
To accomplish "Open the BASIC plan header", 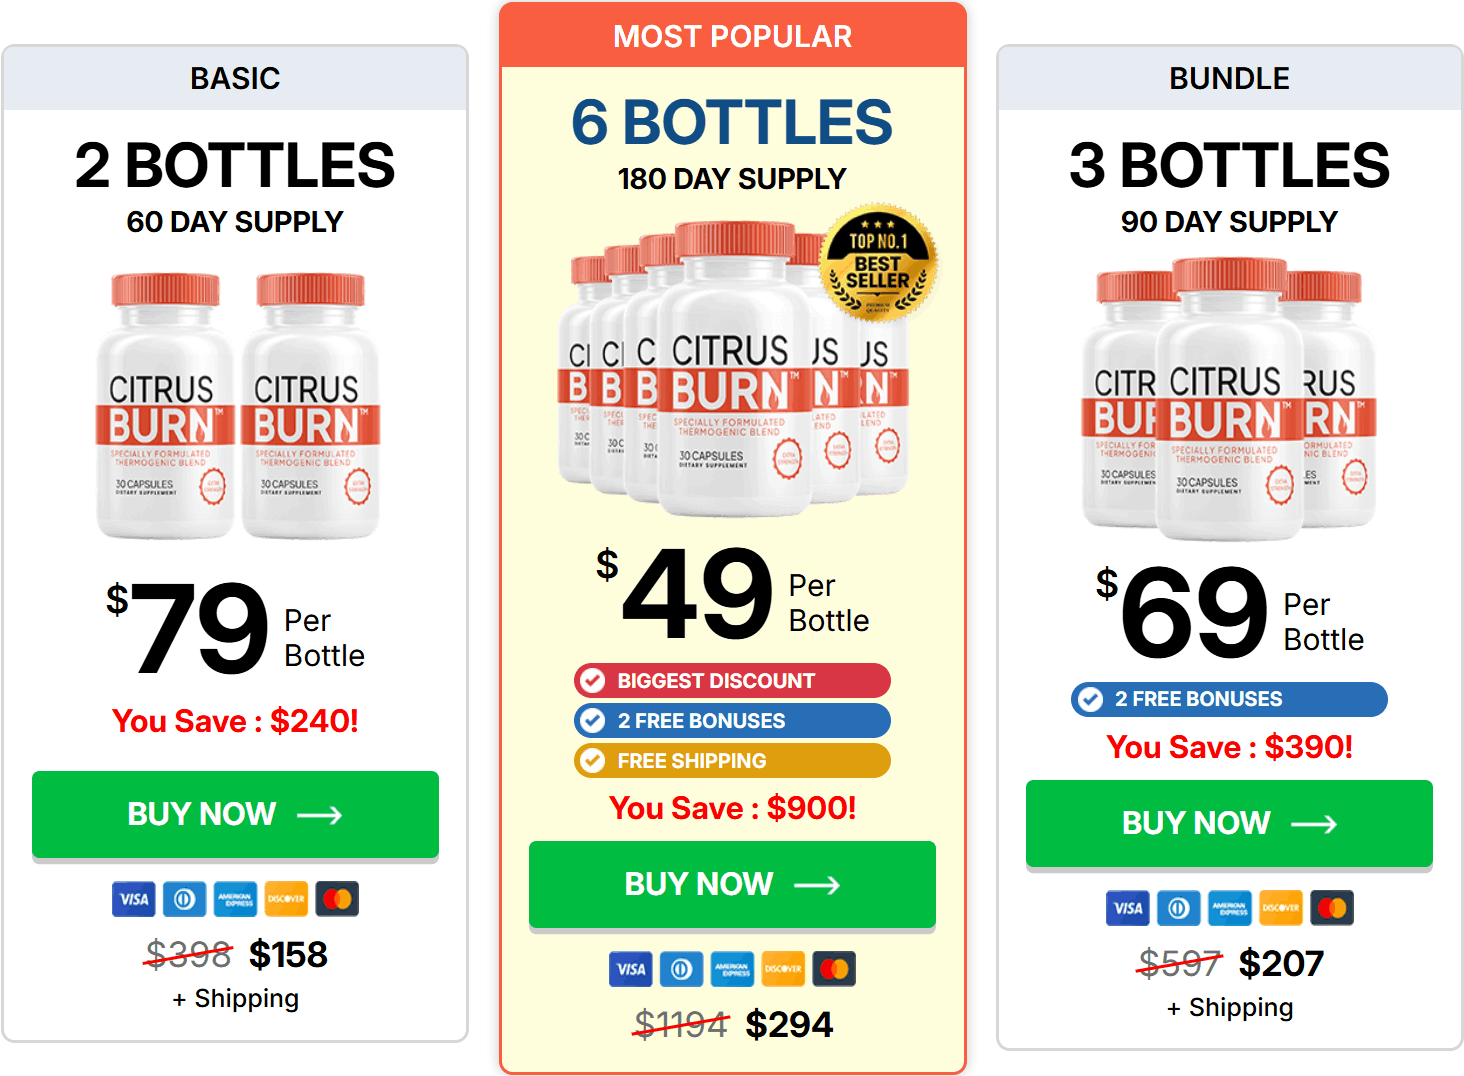I will 236,78.
